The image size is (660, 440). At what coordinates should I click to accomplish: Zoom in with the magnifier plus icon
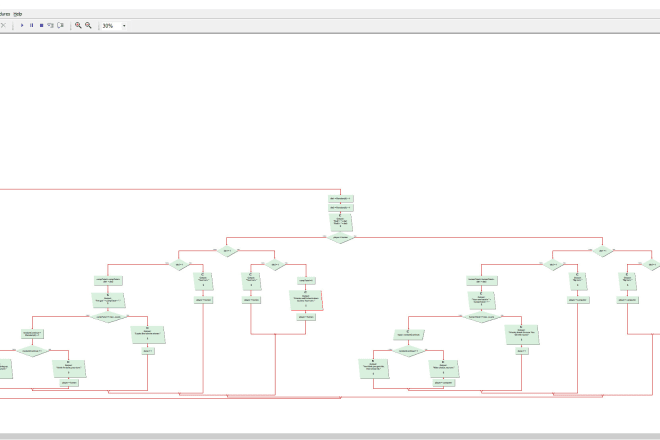(x=78, y=25)
